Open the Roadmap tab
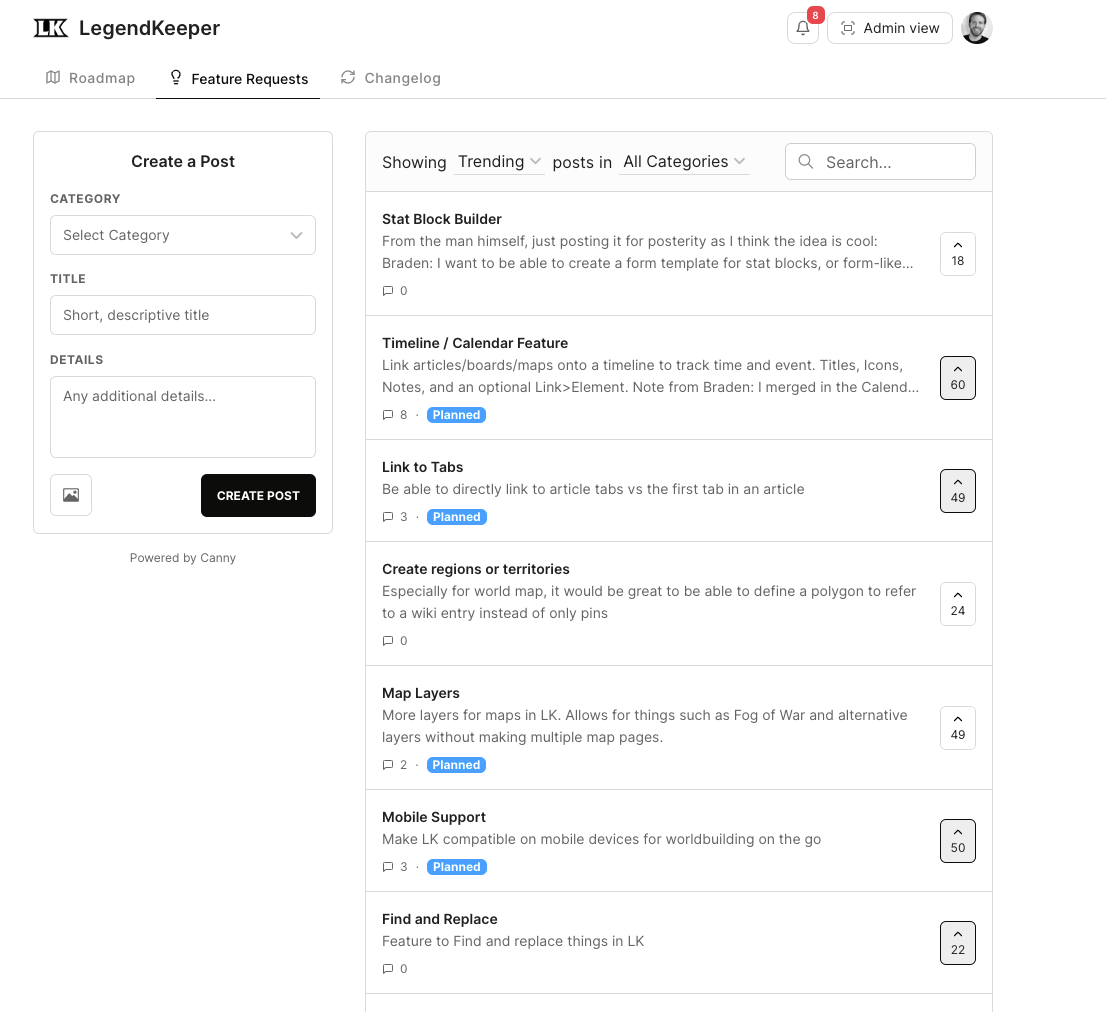The width and height of the screenshot is (1106, 1012). pos(90,78)
